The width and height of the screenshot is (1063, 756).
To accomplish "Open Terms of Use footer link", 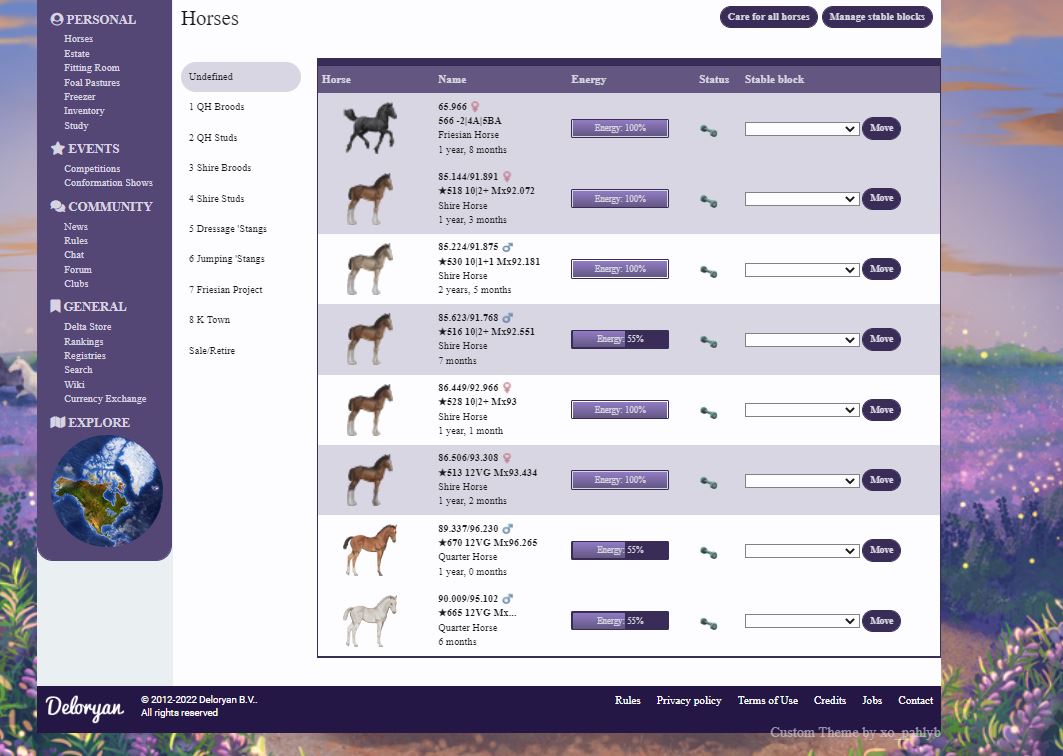I will (x=767, y=700).
